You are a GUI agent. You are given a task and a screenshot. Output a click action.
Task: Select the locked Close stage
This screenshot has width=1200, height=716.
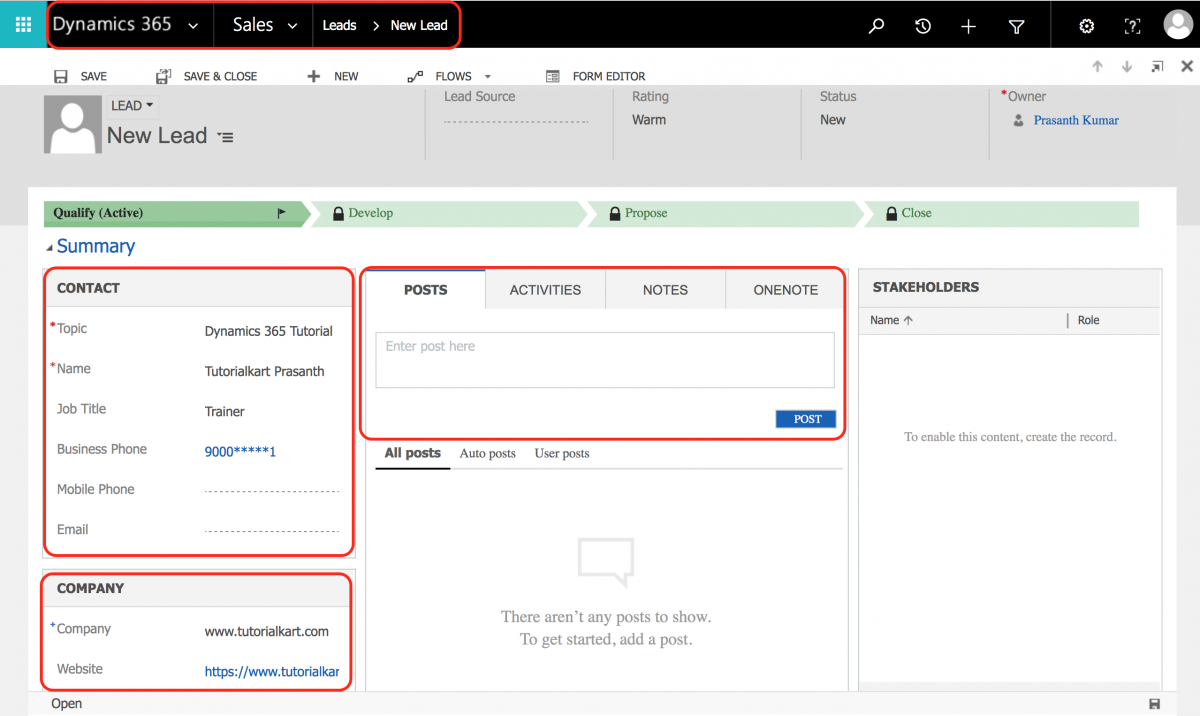(x=1000, y=213)
